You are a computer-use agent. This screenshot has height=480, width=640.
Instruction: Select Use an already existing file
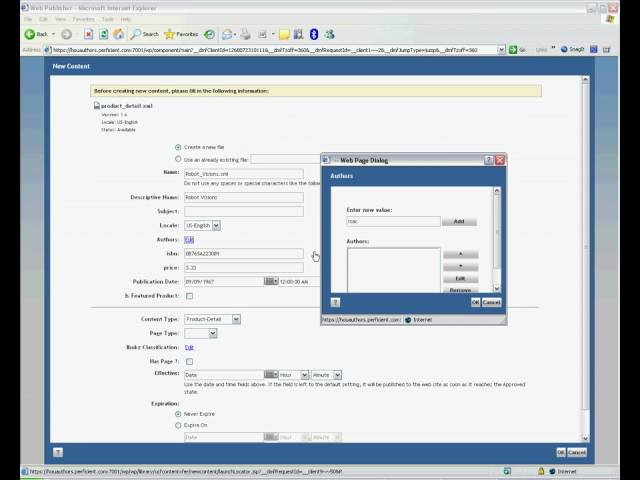[x=178, y=159]
